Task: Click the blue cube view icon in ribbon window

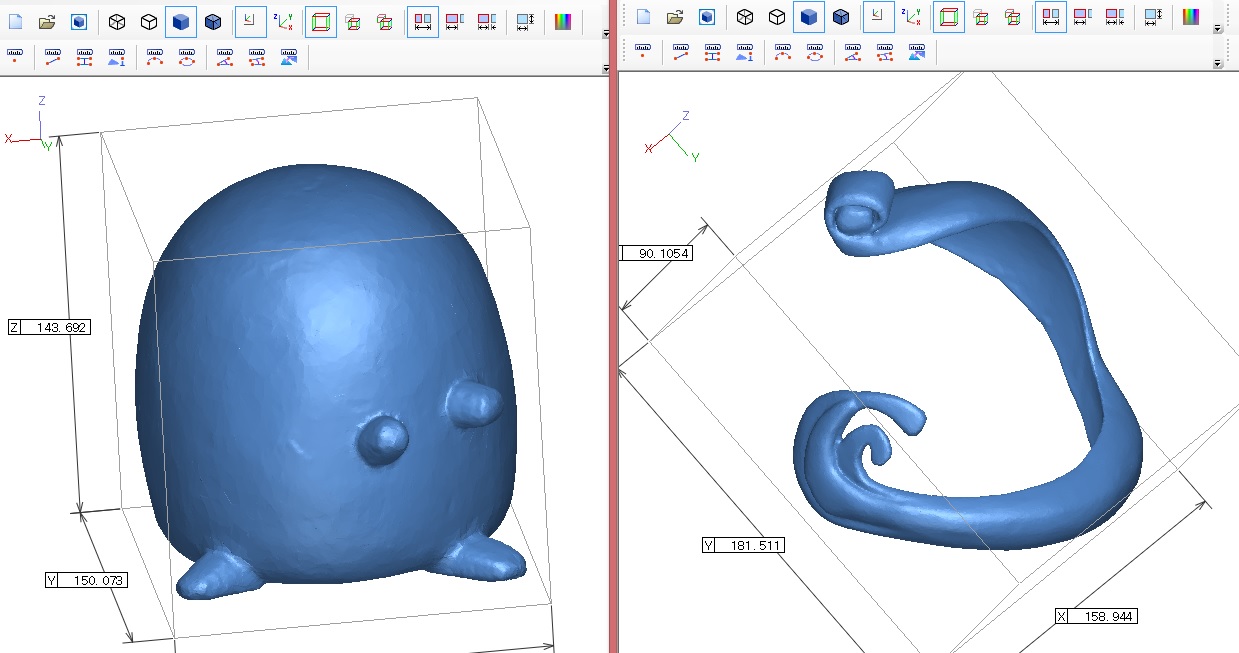Action: [x=707, y=16]
